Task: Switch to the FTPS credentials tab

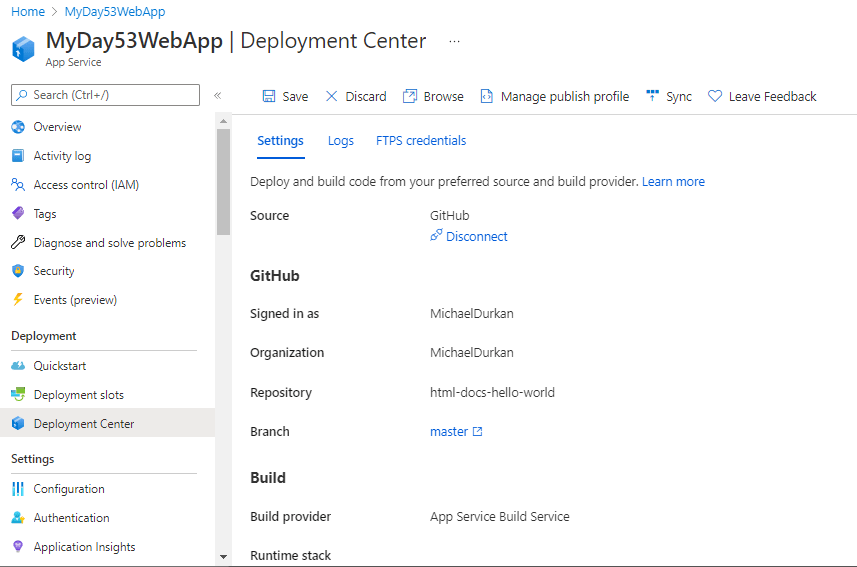Action: point(421,141)
